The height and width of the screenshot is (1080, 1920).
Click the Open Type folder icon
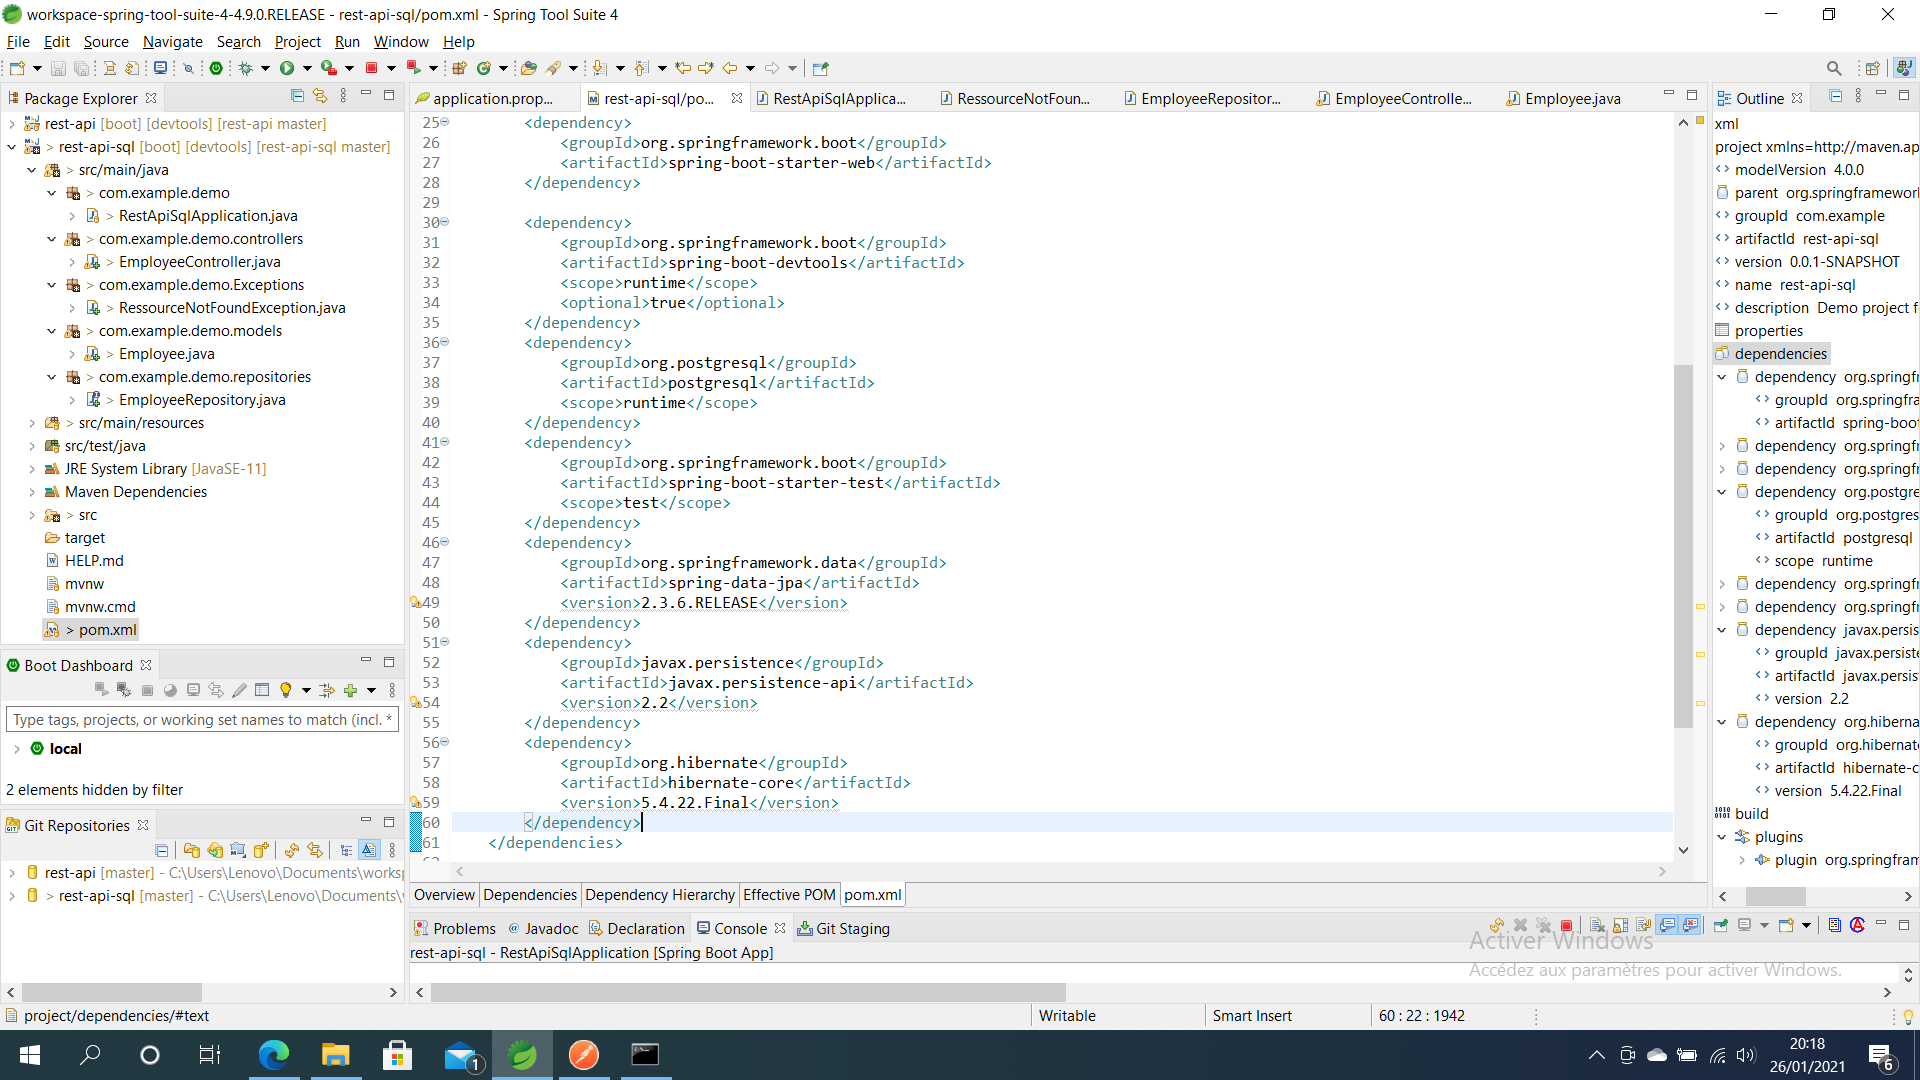529,68
